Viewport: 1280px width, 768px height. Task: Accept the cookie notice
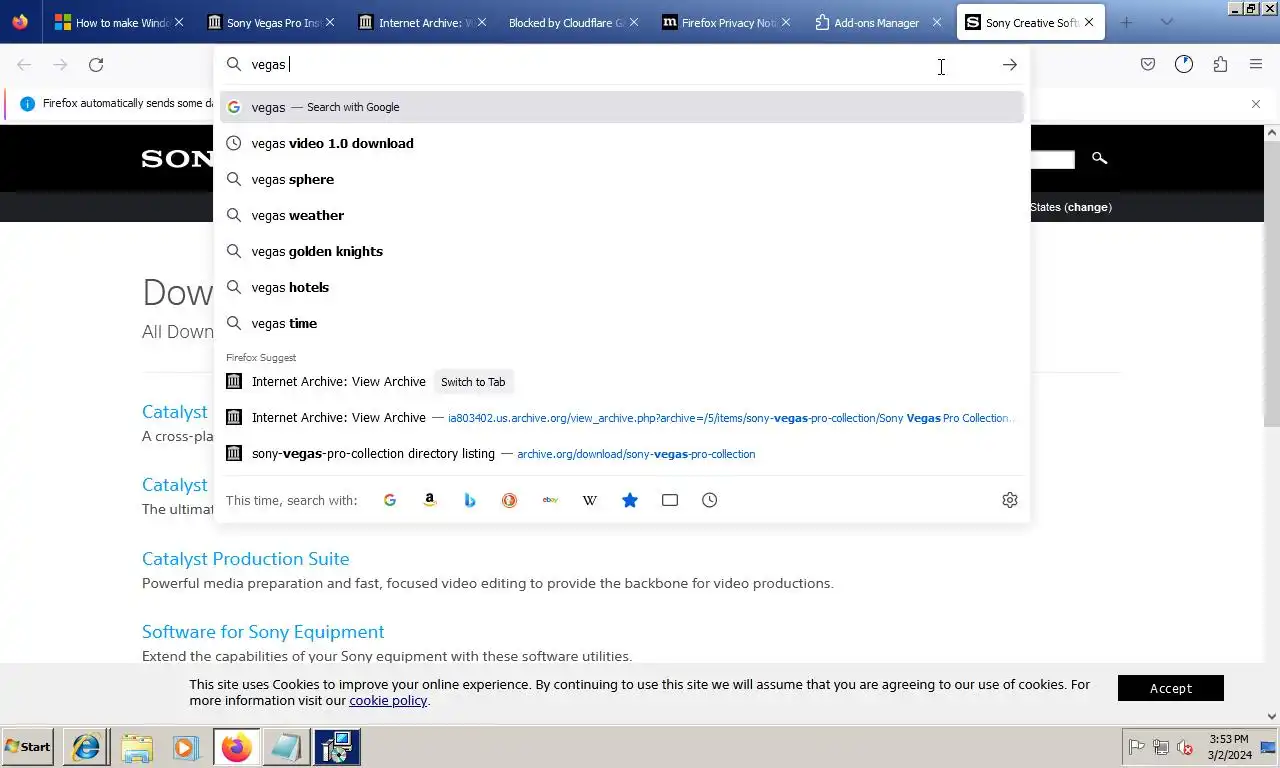(1171, 688)
